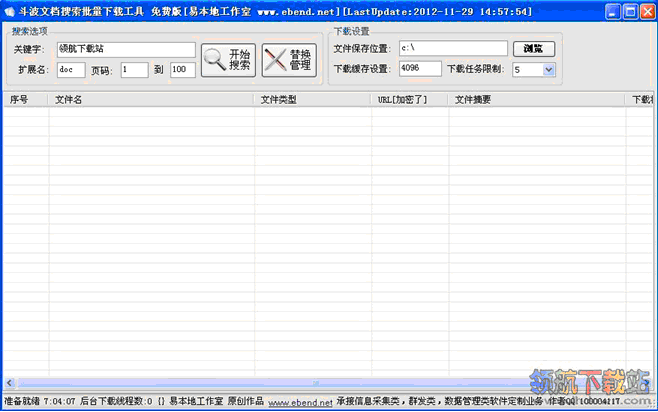The image size is (658, 412).
Task: Click the 开始搜索 magnifier button
Action: pos(228,60)
